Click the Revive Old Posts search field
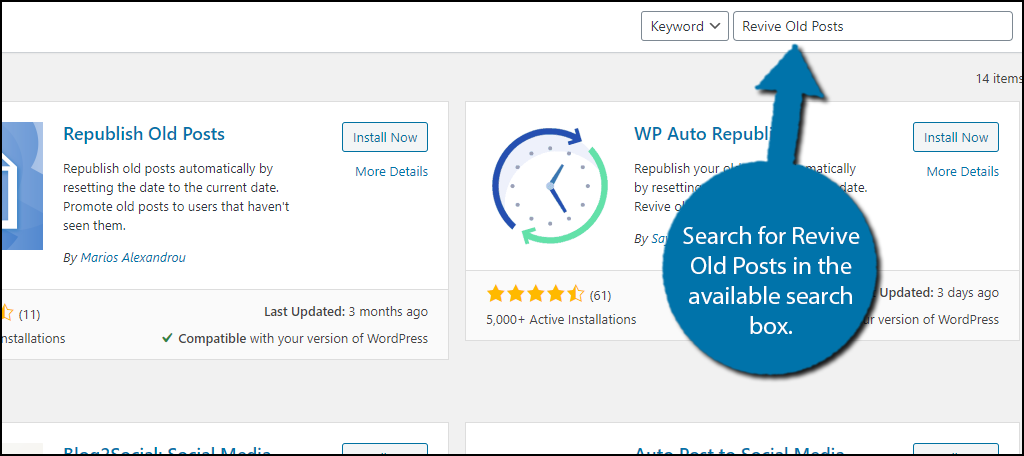 [x=872, y=26]
